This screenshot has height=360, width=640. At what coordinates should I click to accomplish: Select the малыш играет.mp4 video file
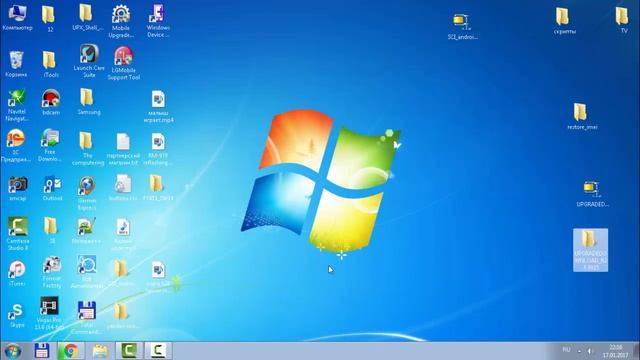(158, 107)
